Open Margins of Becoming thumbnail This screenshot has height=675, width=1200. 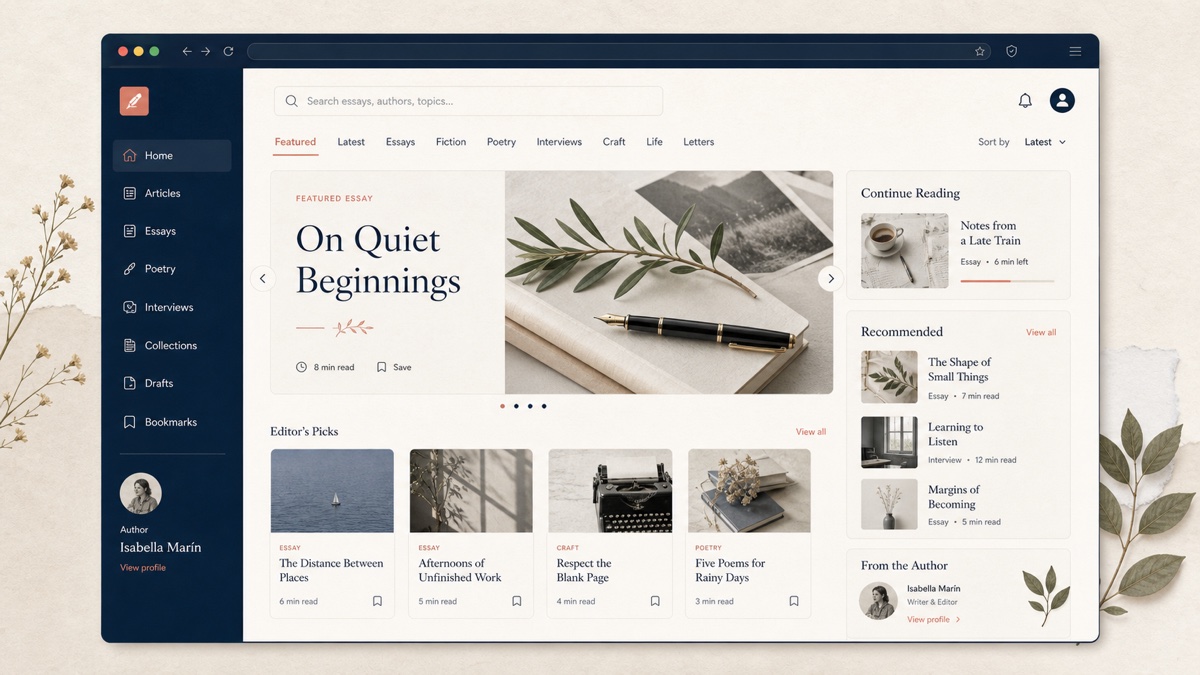click(889, 505)
